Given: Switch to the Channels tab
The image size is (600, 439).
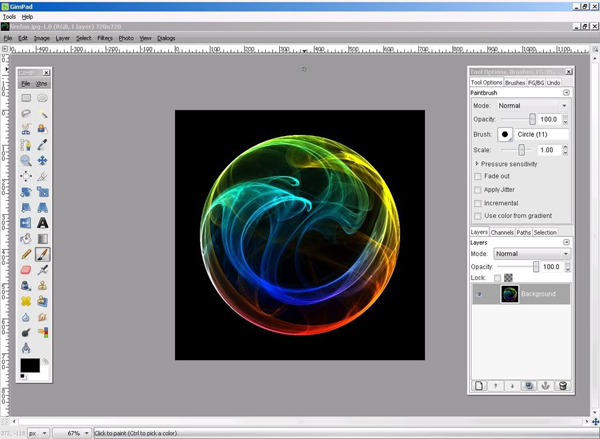Looking at the screenshot, I should [x=502, y=232].
